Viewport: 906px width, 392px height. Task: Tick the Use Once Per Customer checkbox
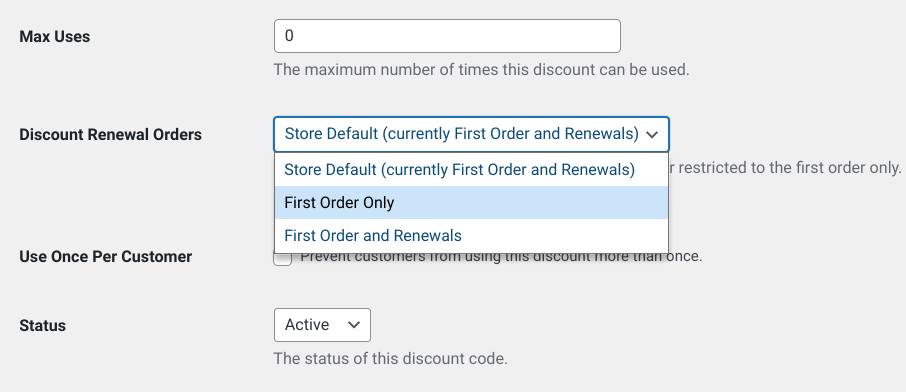point(283,258)
